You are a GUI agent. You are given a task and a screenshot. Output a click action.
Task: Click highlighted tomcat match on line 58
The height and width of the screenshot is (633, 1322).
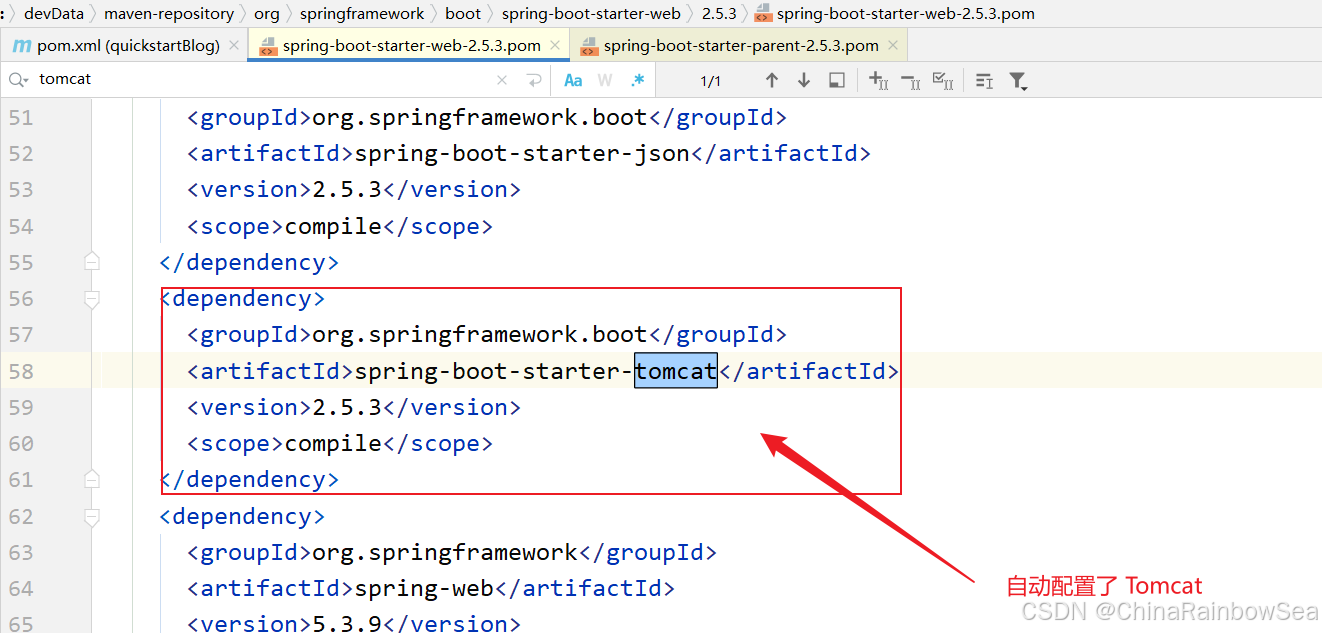pyautogui.click(x=676, y=371)
